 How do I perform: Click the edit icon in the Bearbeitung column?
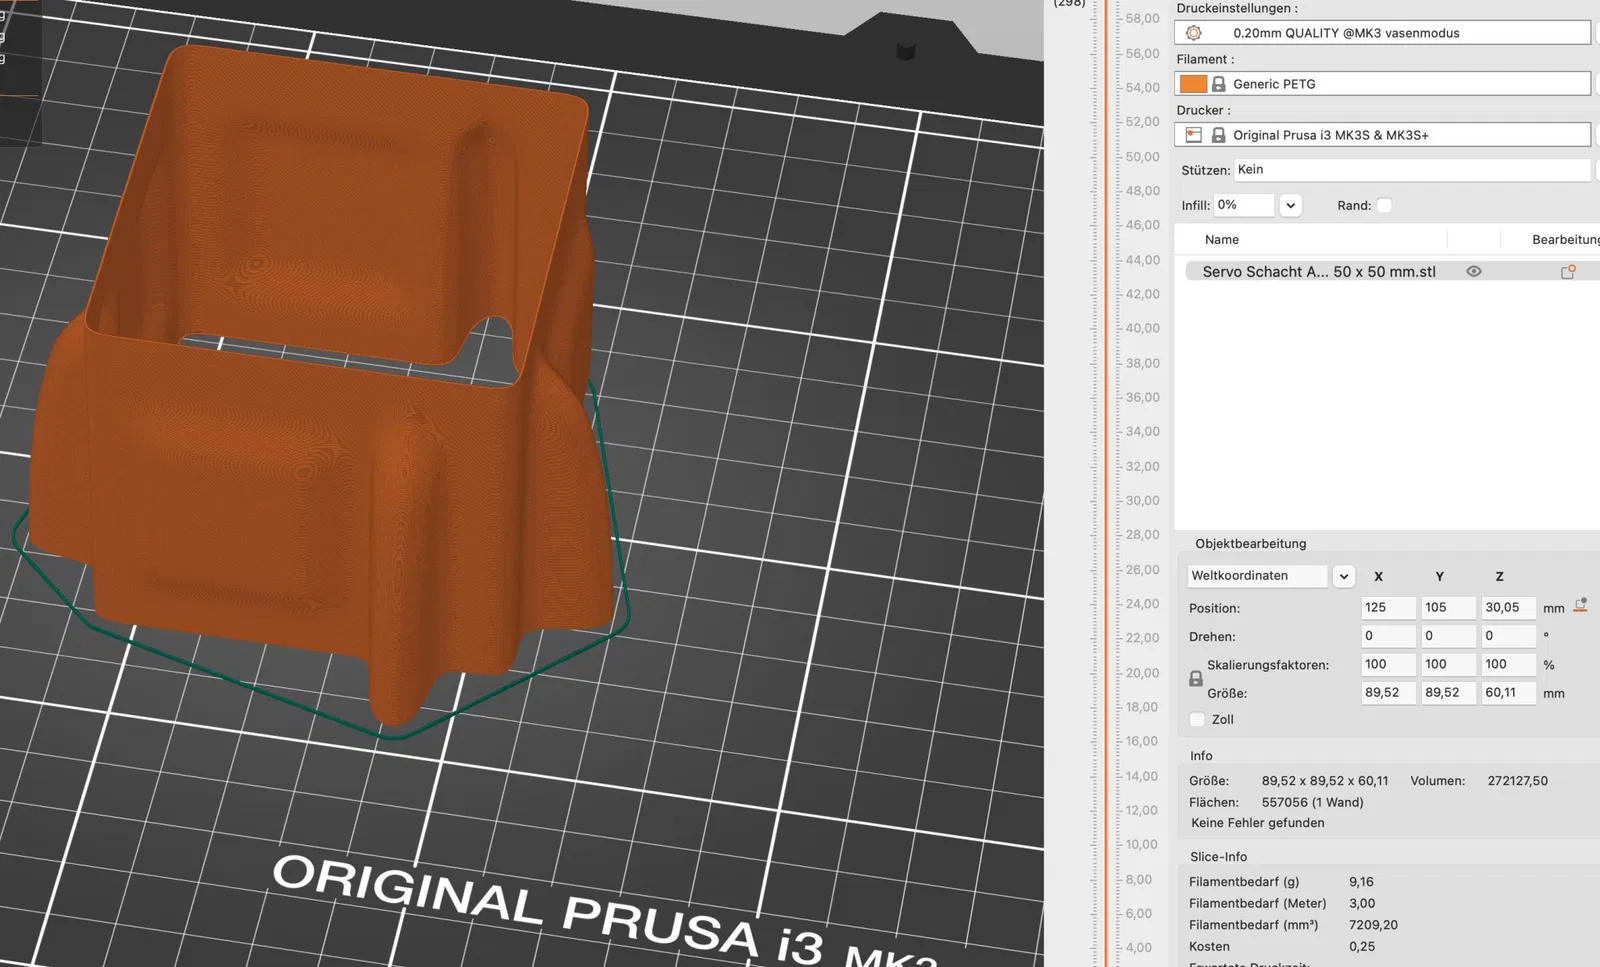[1568, 272]
